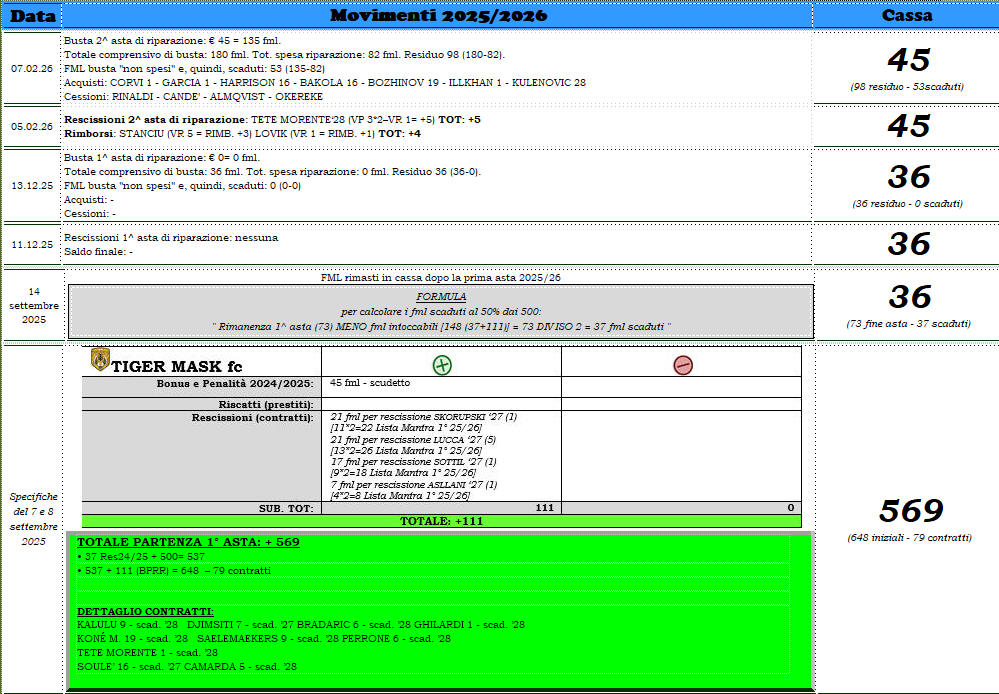
Task: Select the Movimenti 2025/2026 header
Action: (437, 15)
